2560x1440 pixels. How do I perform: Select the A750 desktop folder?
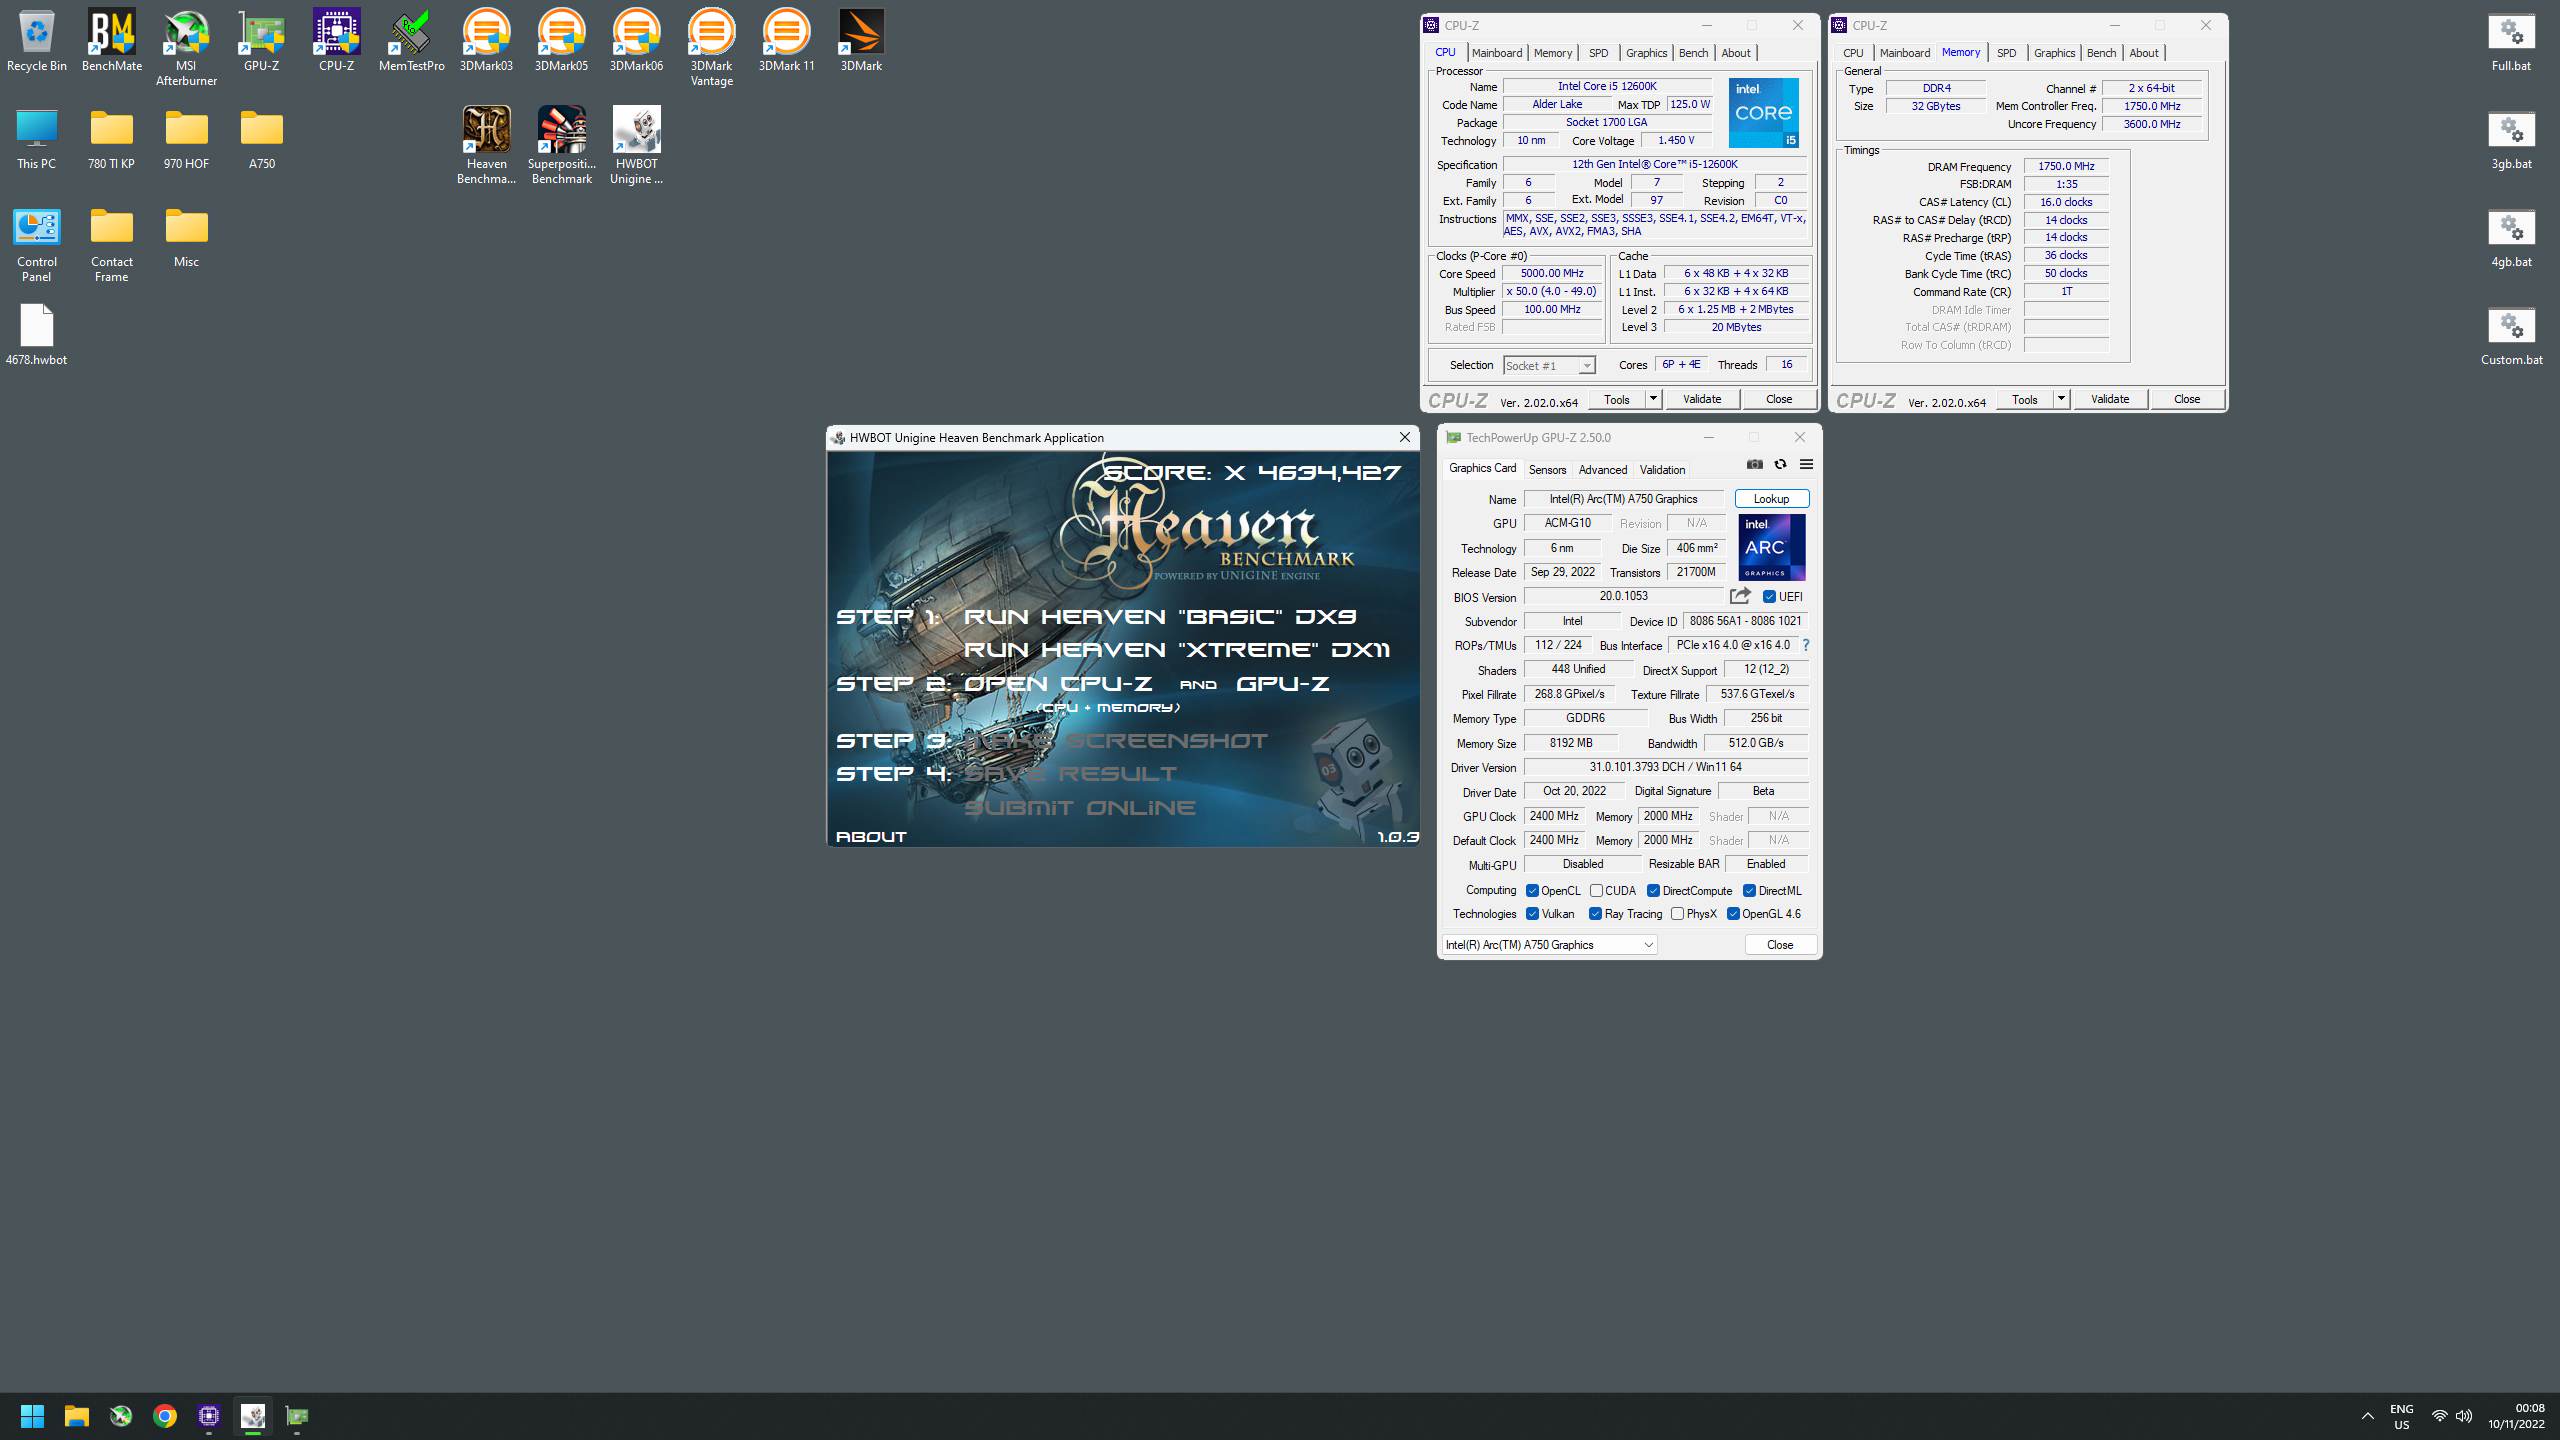point(261,139)
